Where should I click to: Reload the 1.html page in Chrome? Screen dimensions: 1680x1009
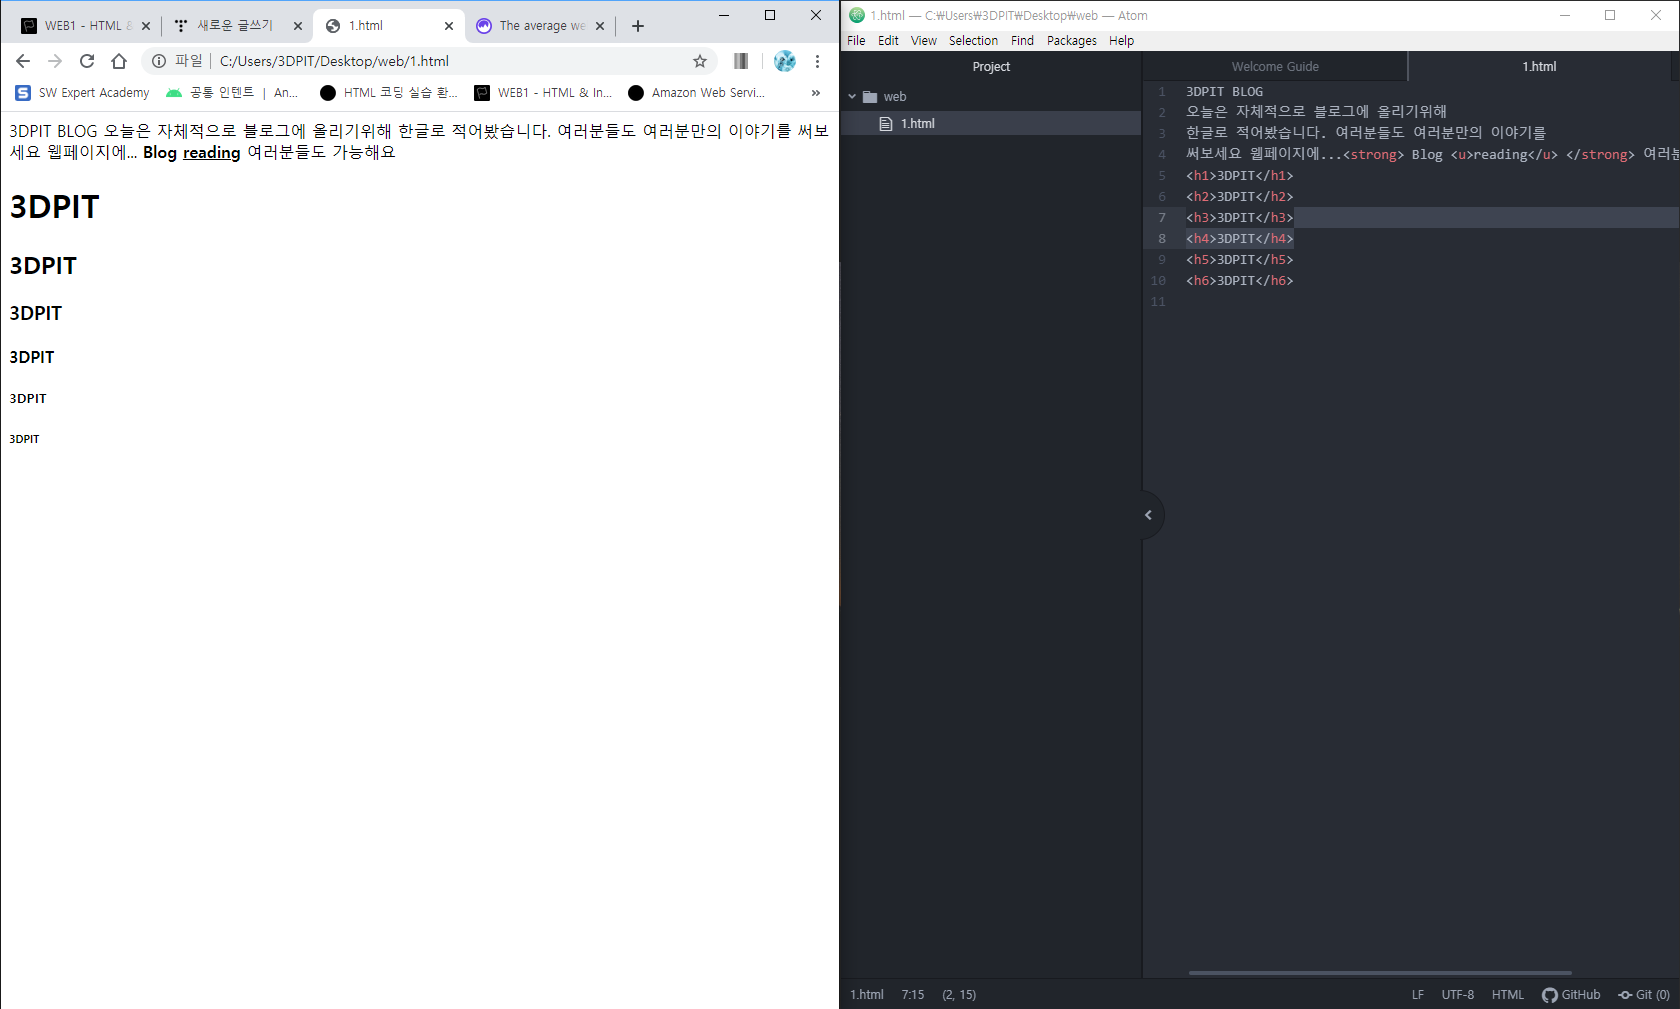click(87, 61)
